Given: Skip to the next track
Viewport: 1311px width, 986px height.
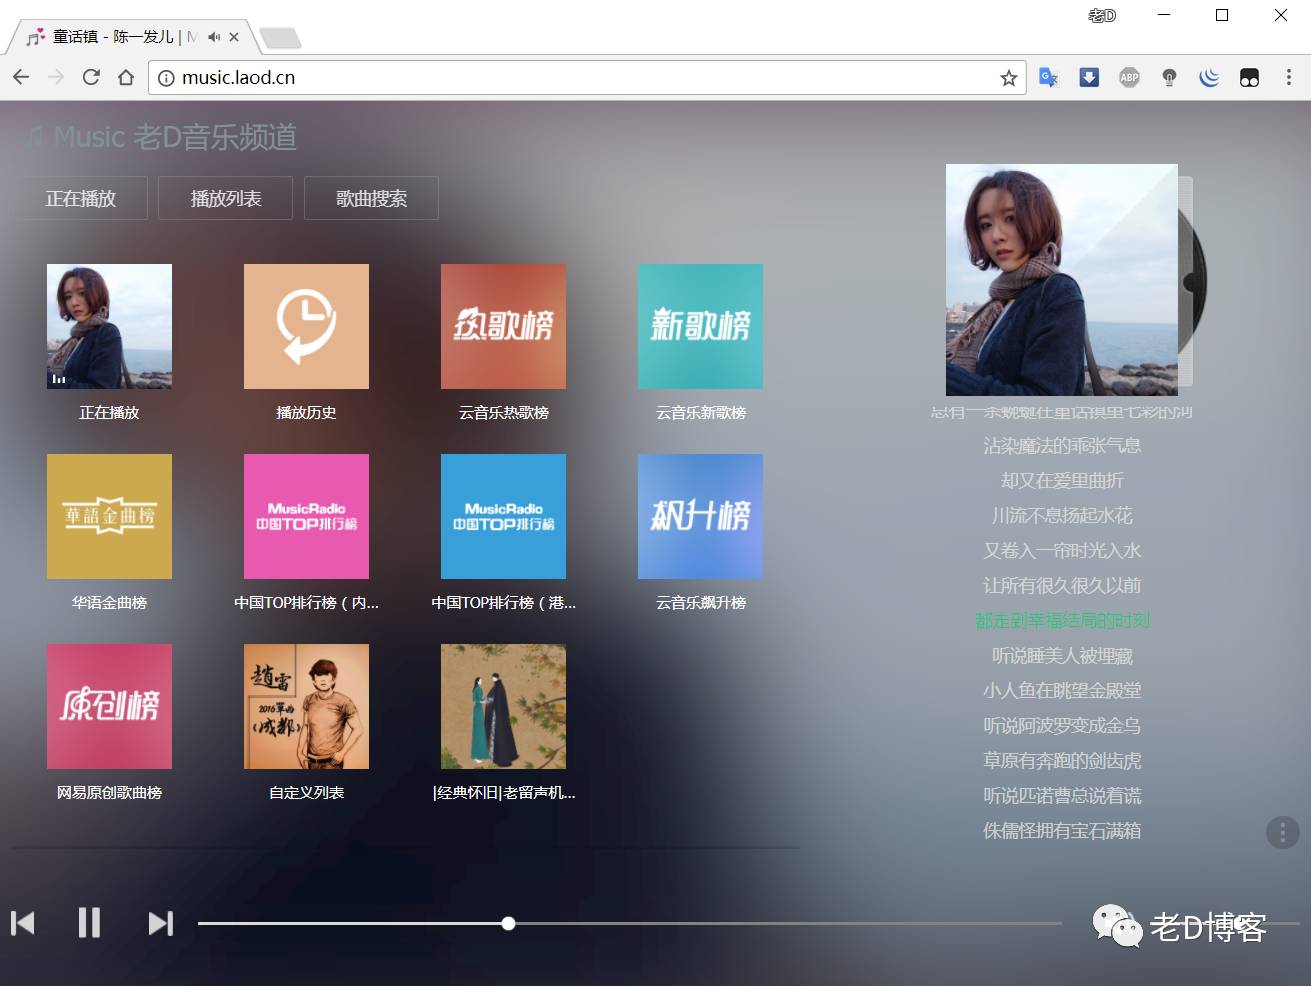Looking at the screenshot, I should click(160, 923).
